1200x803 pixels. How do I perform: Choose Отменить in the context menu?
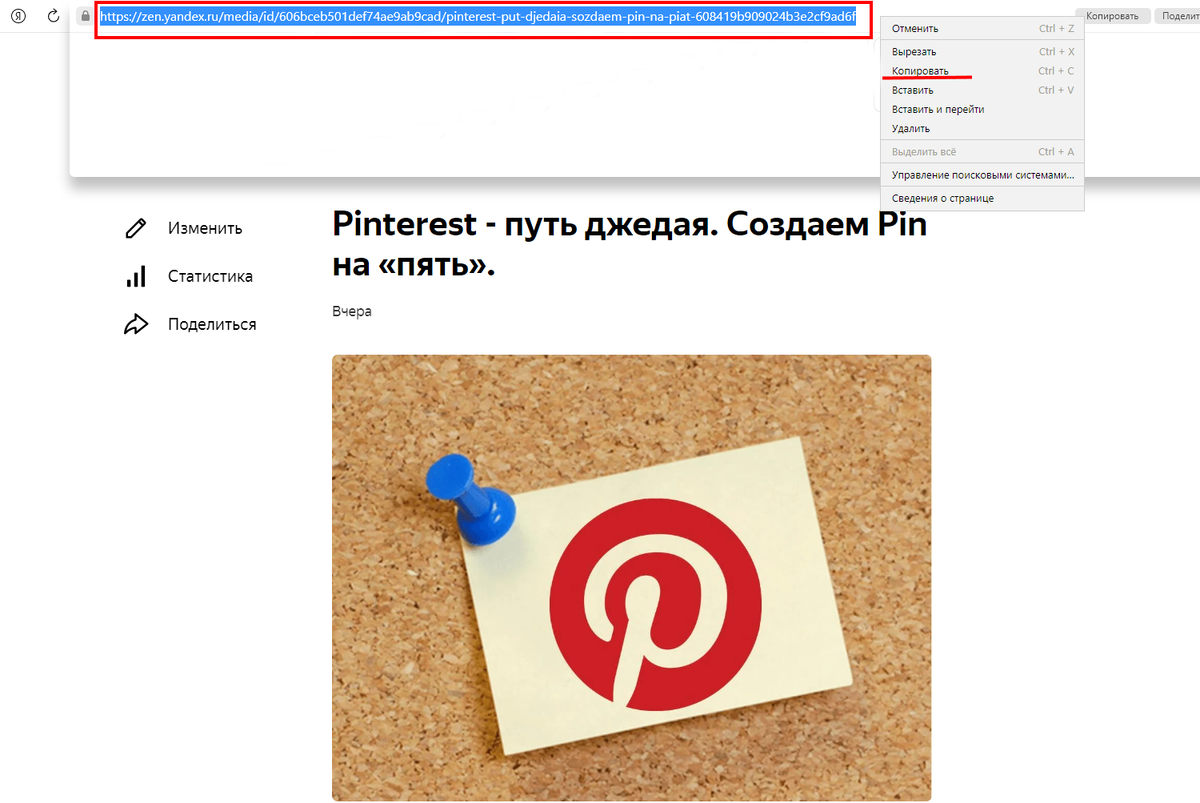[x=983, y=29]
